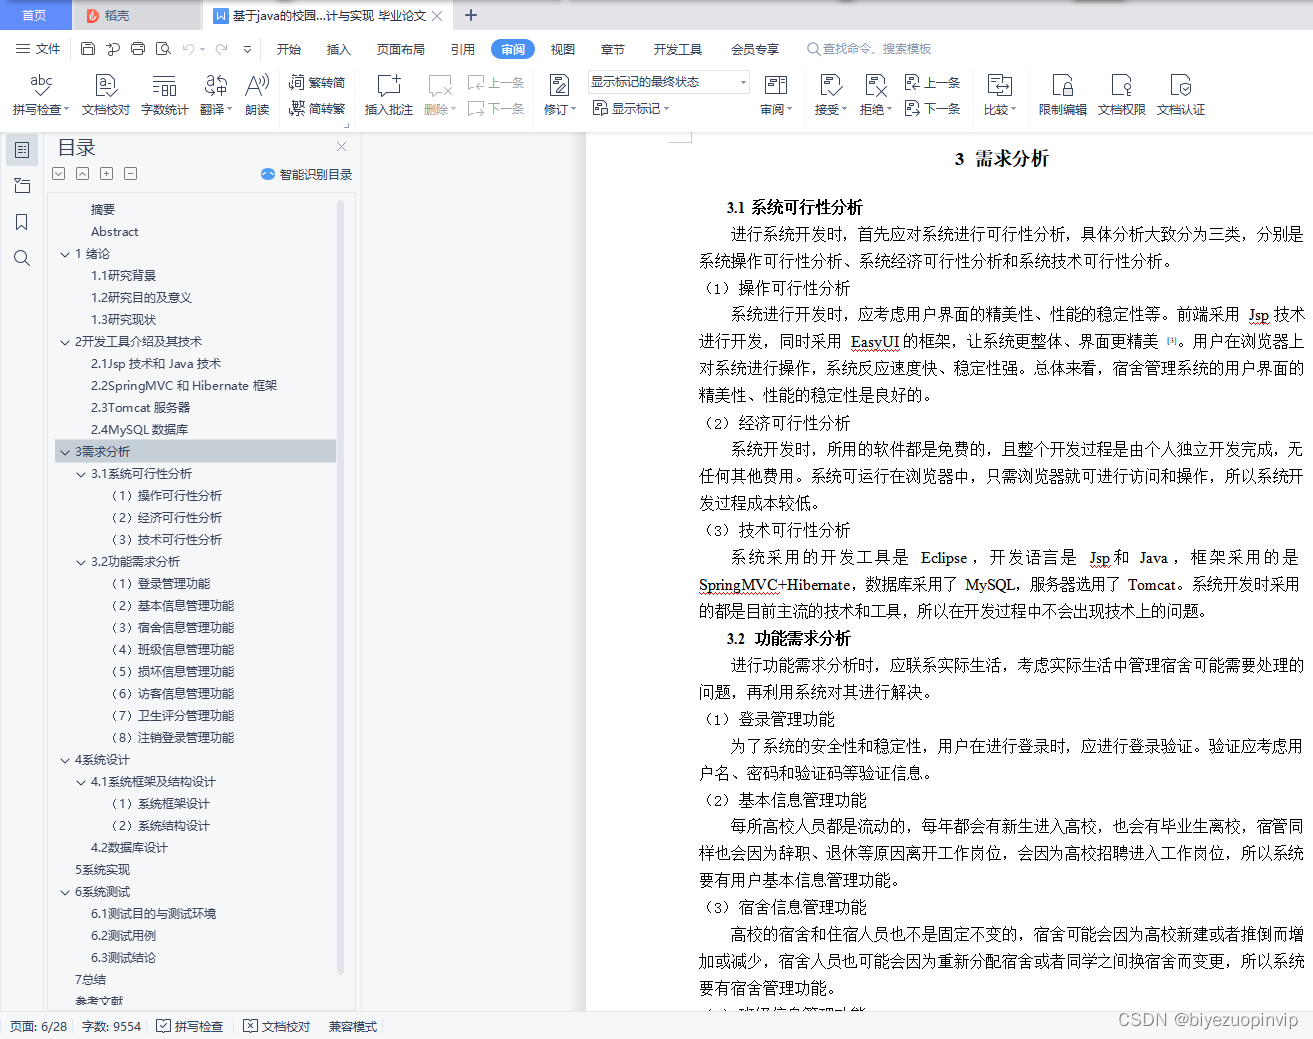Open 文档权限 document permissions

1121,93
